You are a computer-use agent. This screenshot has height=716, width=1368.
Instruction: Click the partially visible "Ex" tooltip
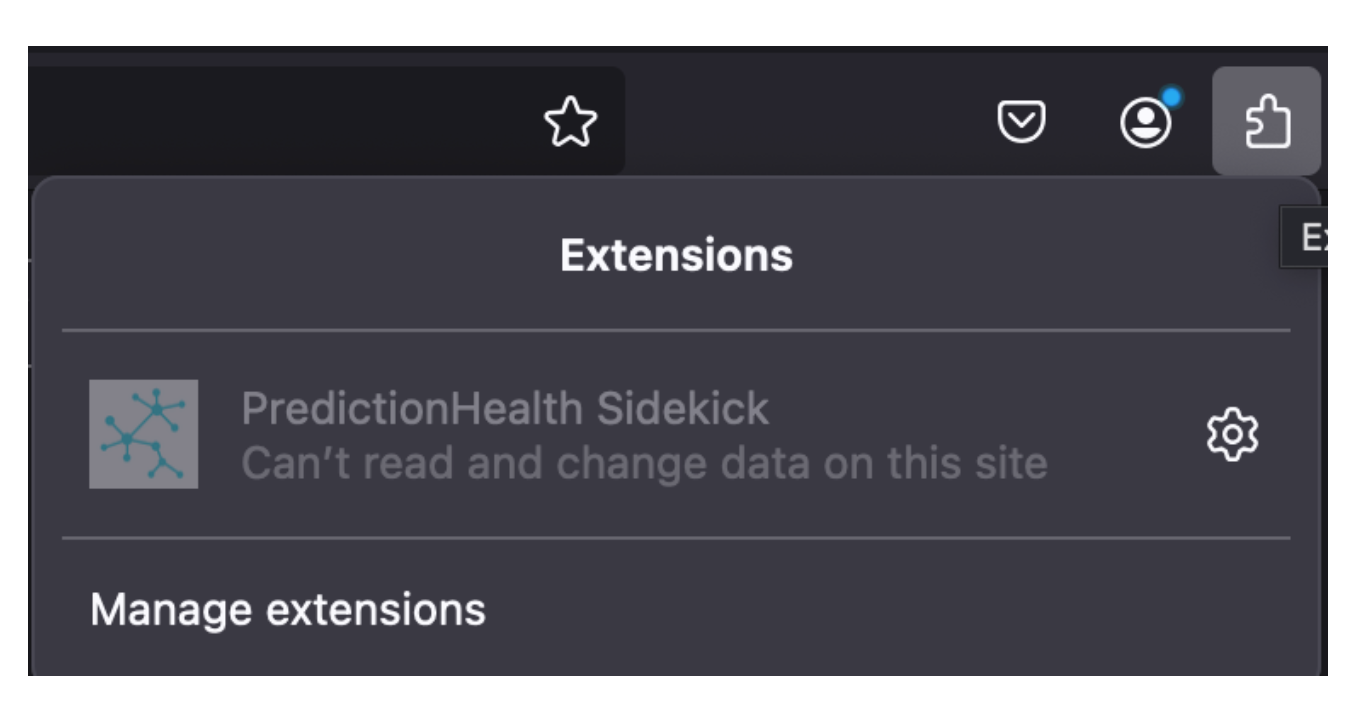1310,240
